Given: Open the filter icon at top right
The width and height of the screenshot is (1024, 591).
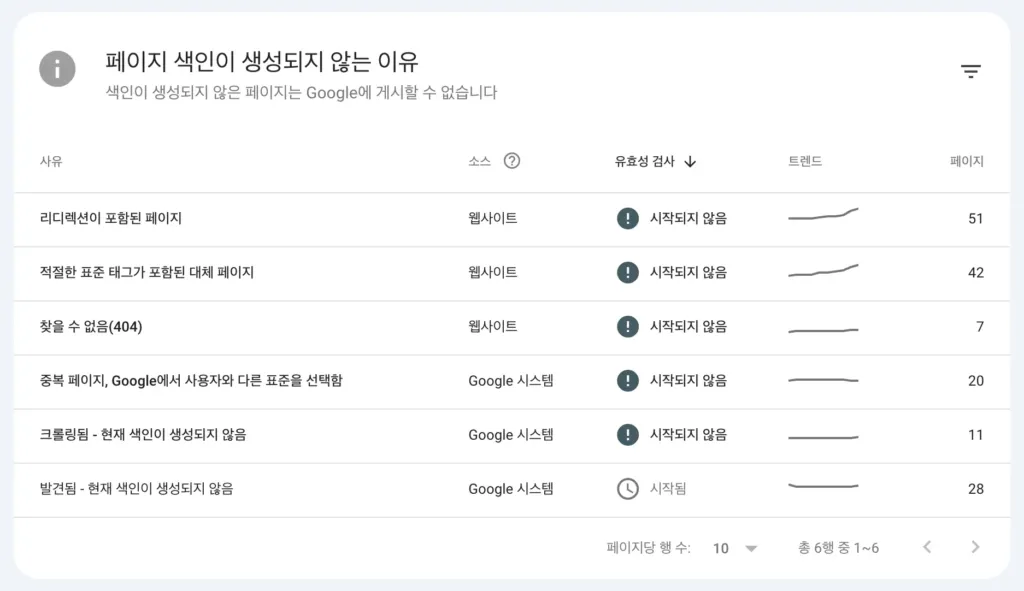Looking at the screenshot, I should [x=970, y=70].
